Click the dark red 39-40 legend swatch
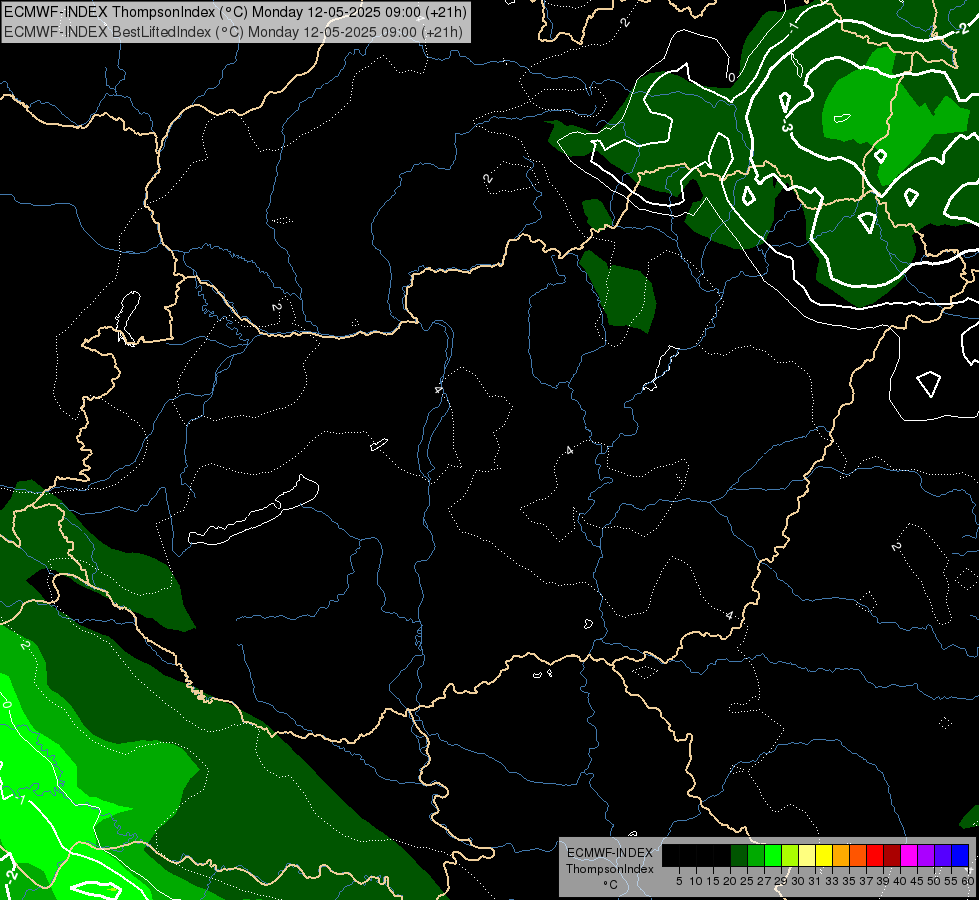 [x=892, y=855]
